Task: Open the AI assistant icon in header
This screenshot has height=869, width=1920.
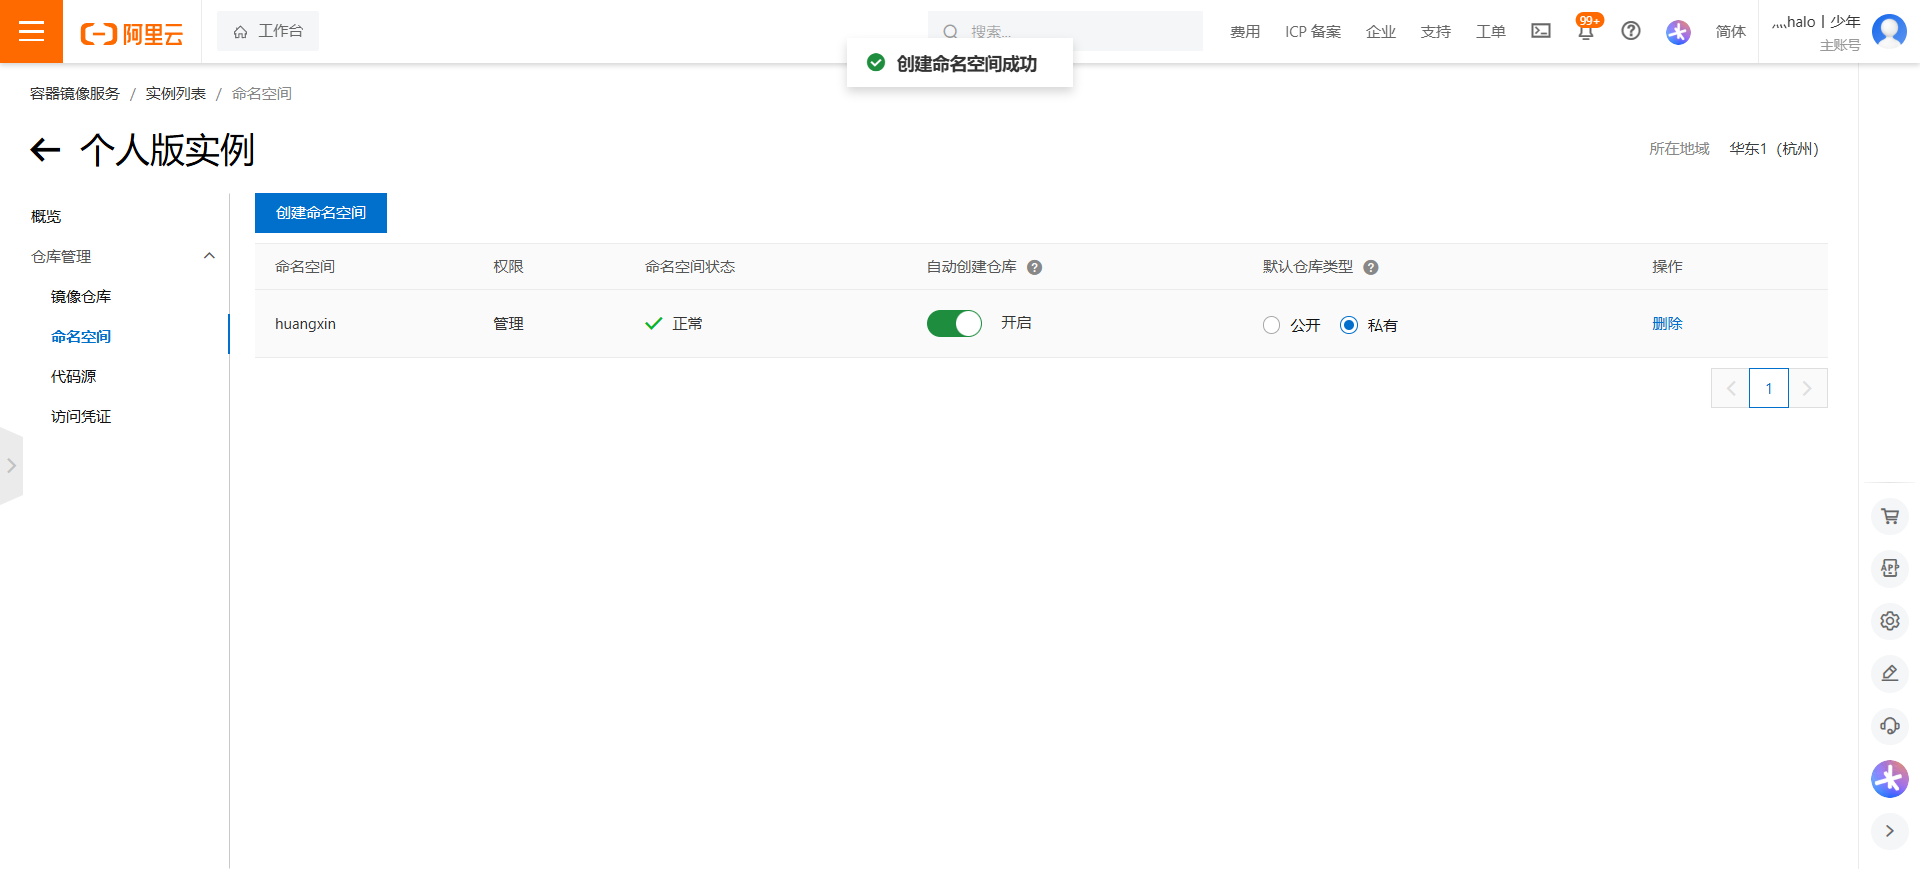Action: coord(1678,32)
